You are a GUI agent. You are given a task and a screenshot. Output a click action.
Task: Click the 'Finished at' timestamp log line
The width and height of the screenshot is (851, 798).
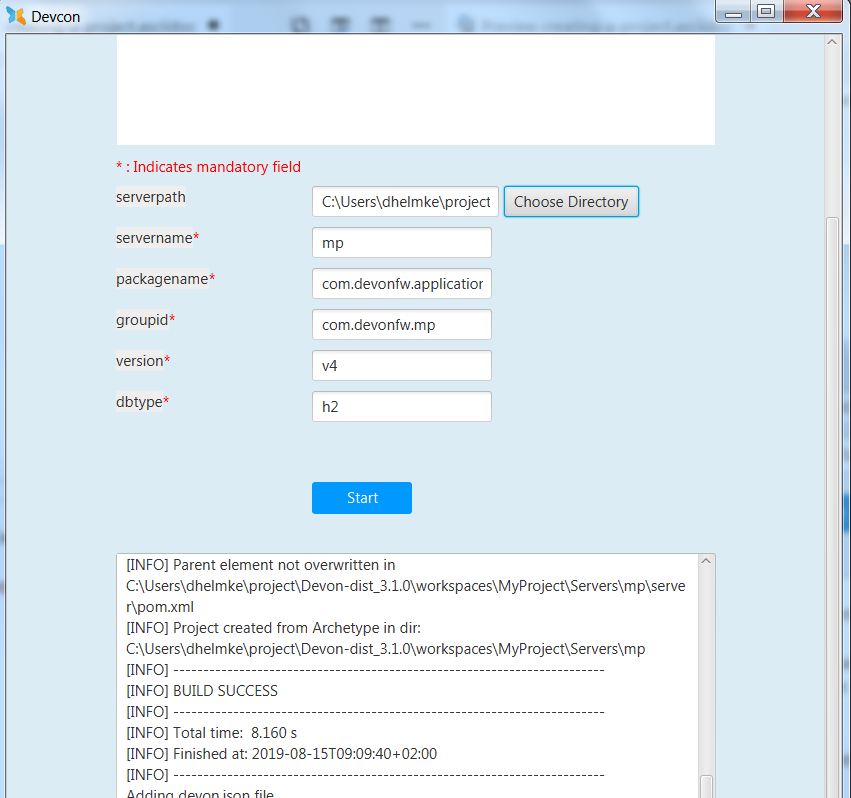pyautogui.click(x=282, y=753)
